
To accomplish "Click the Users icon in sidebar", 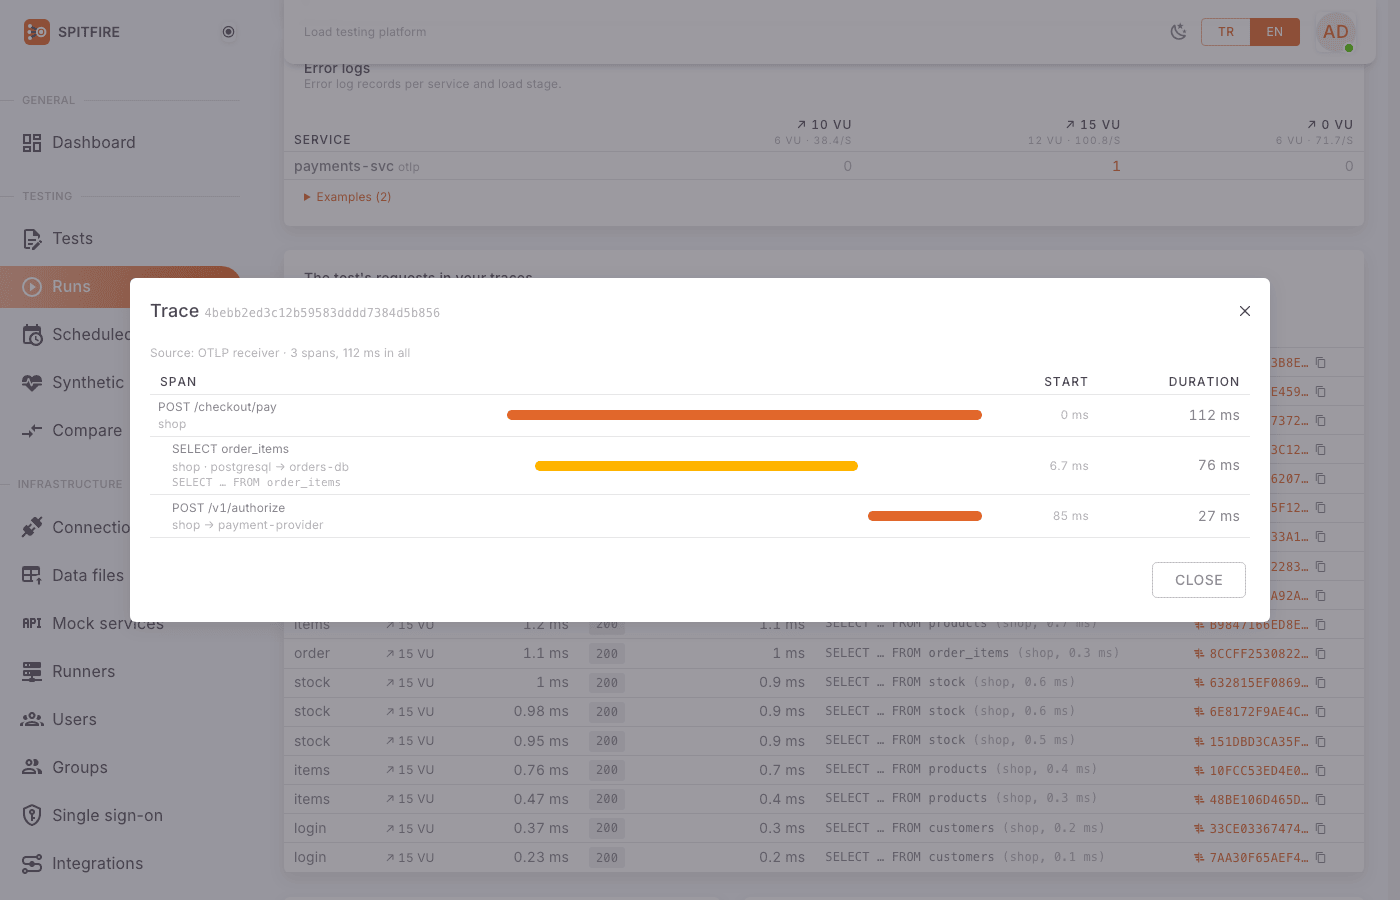I will coord(32,719).
